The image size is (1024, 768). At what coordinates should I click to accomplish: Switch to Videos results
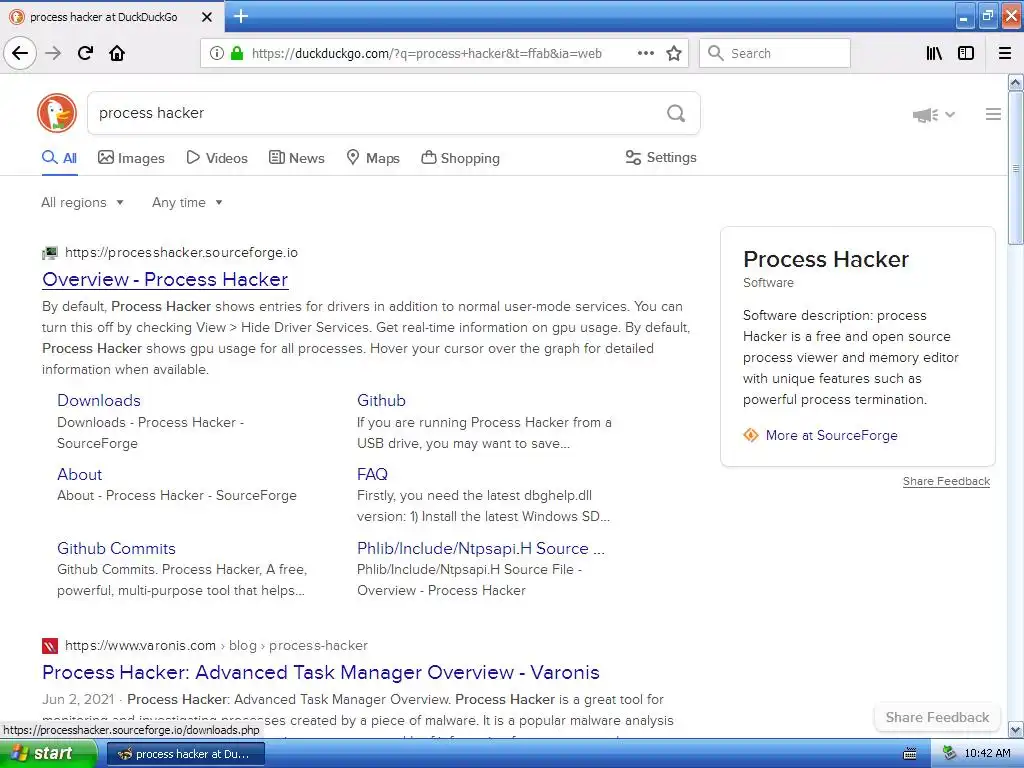click(217, 158)
